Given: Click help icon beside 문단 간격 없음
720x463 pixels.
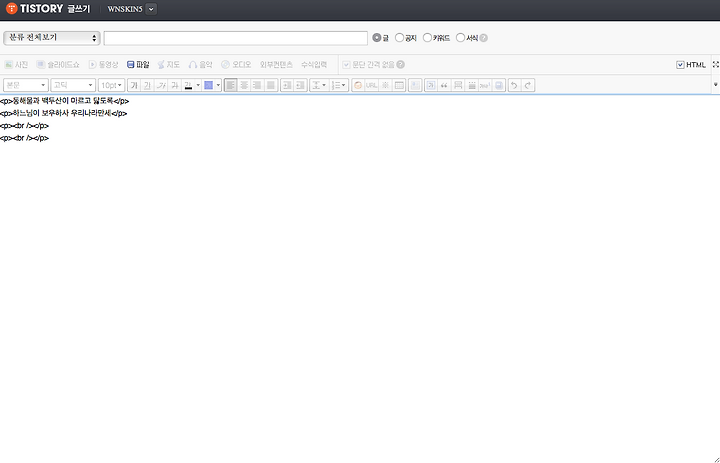Looking at the screenshot, I should 400,65.
